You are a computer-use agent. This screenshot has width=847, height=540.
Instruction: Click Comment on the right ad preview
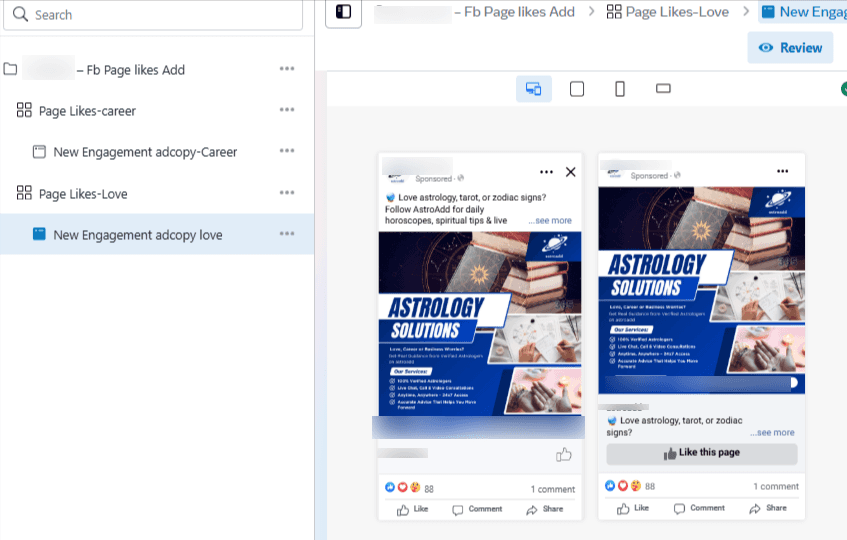click(x=699, y=508)
